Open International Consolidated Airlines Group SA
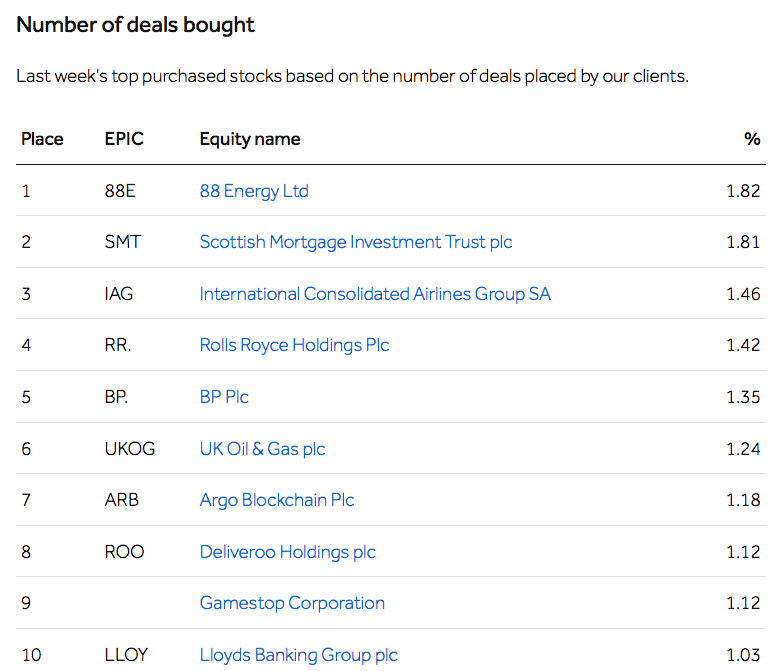782x671 pixels. coord(375,294)
